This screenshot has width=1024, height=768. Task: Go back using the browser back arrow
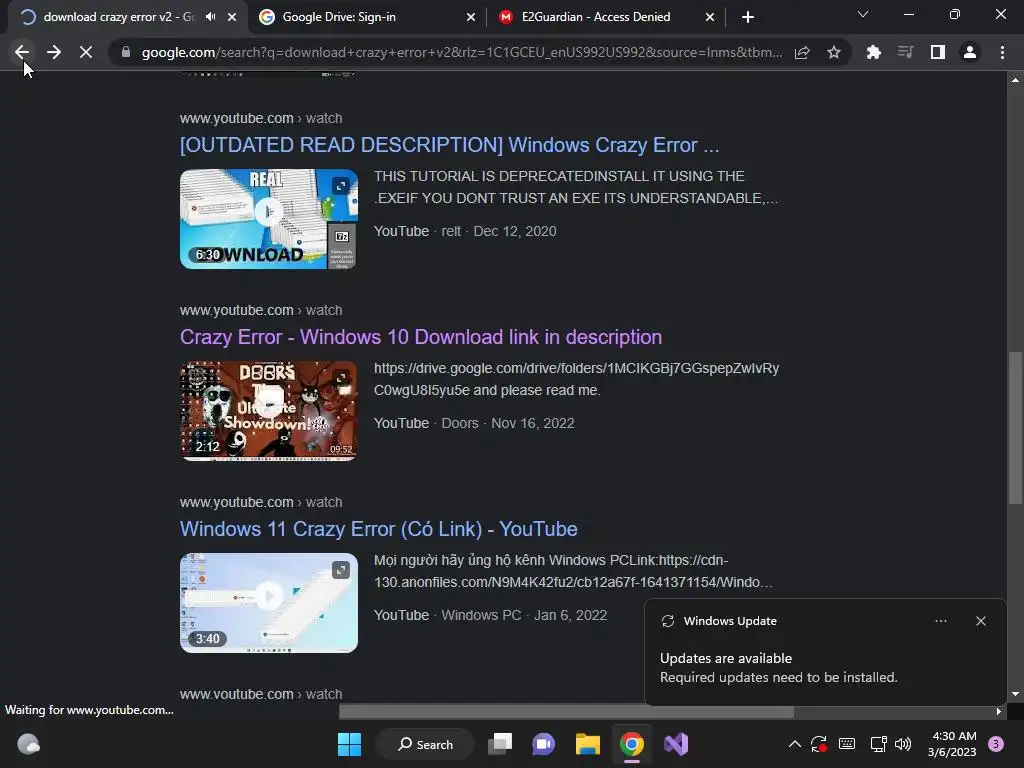[x=22, y=52]
